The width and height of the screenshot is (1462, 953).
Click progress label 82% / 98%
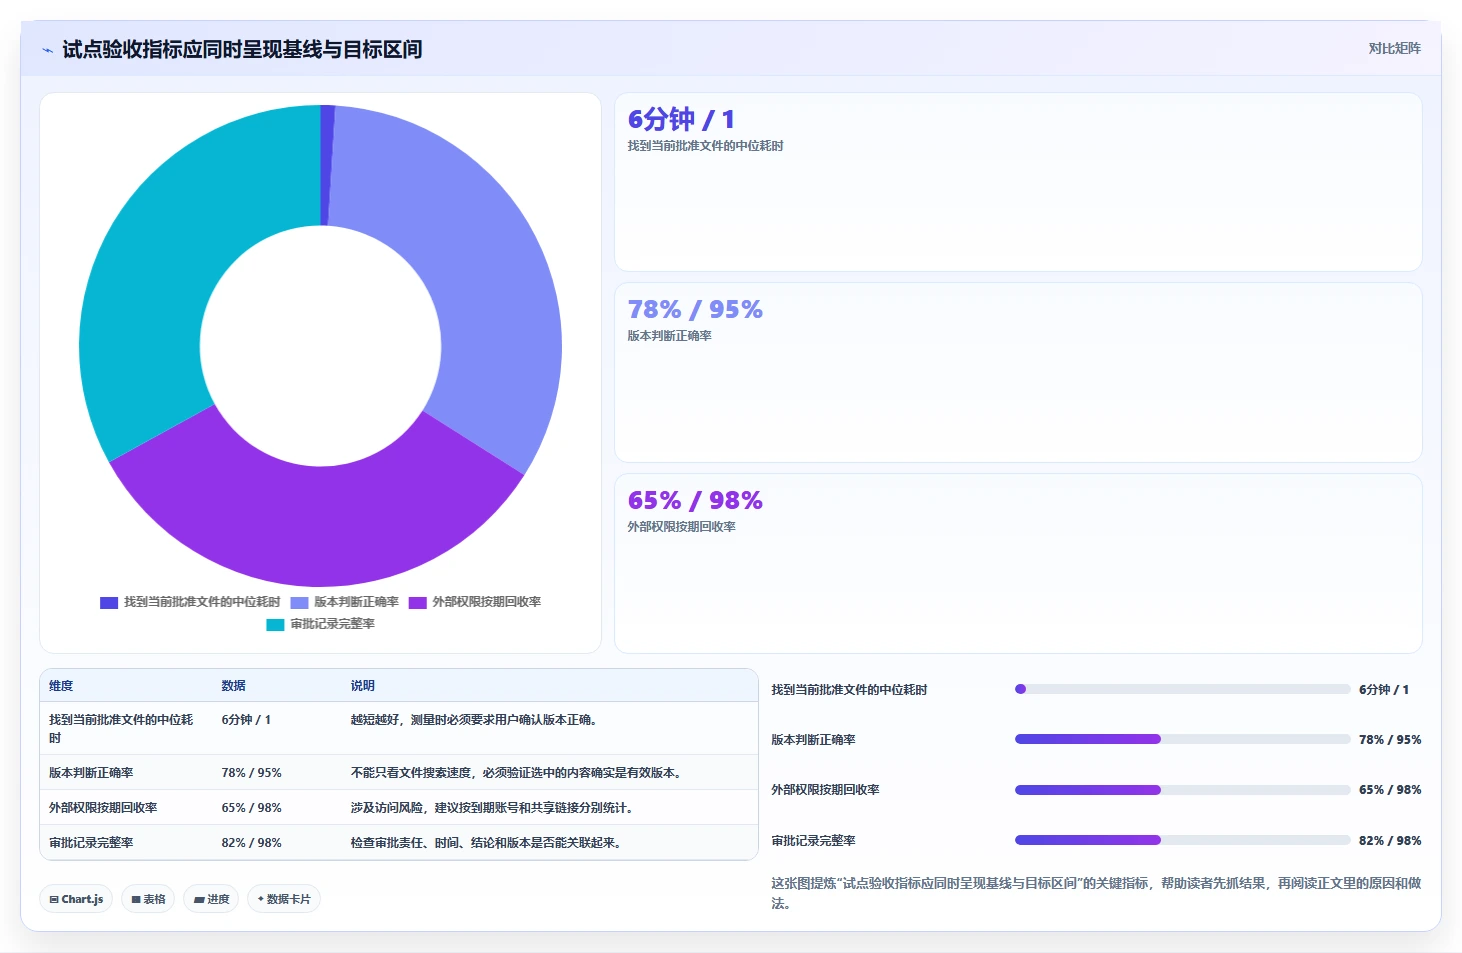click(1390, 841)
